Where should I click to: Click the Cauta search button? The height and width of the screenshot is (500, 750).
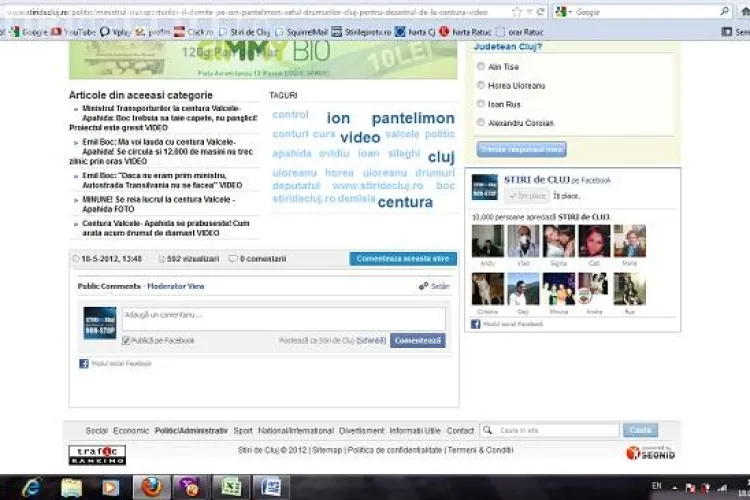(640, 430)
